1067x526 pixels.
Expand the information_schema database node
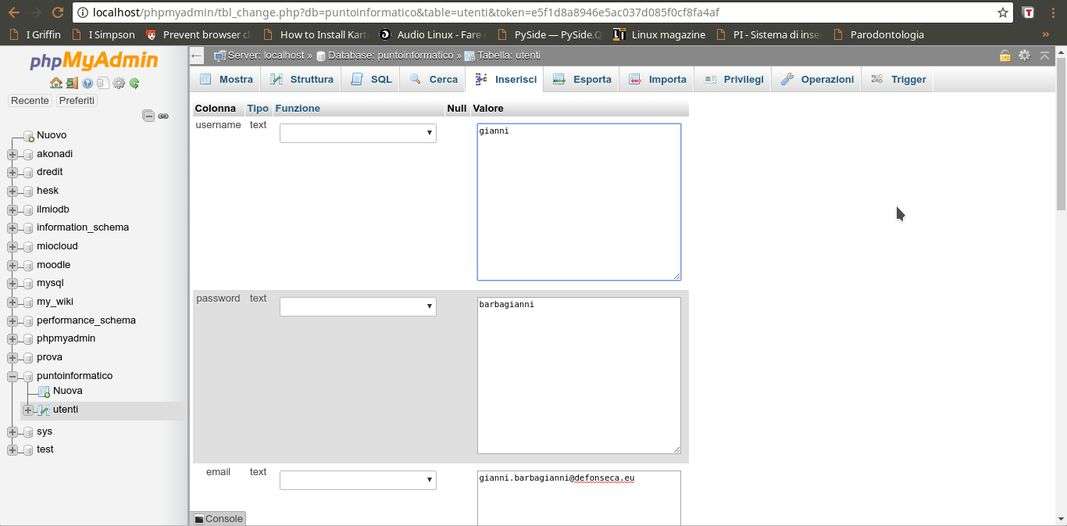(12, 228)
